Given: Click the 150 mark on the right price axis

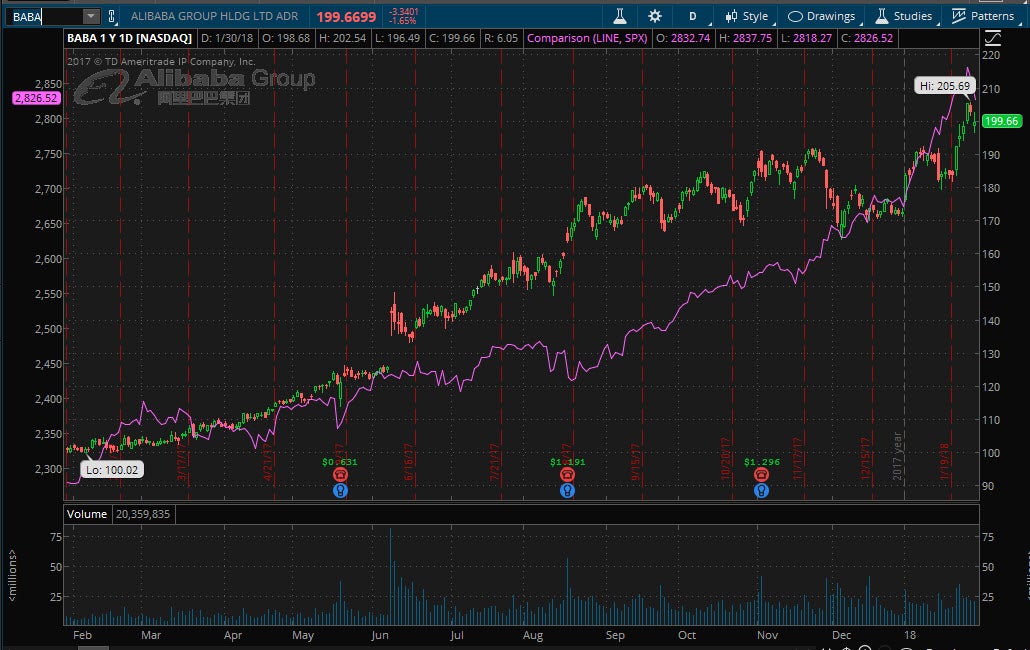Looking at the screenshot, I should [x=991, y=288].
